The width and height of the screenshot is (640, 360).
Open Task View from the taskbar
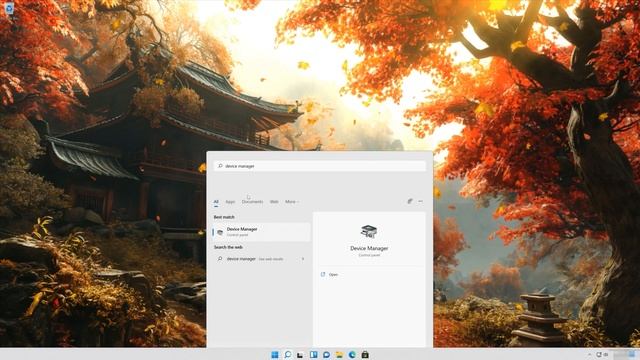(300, 354)
